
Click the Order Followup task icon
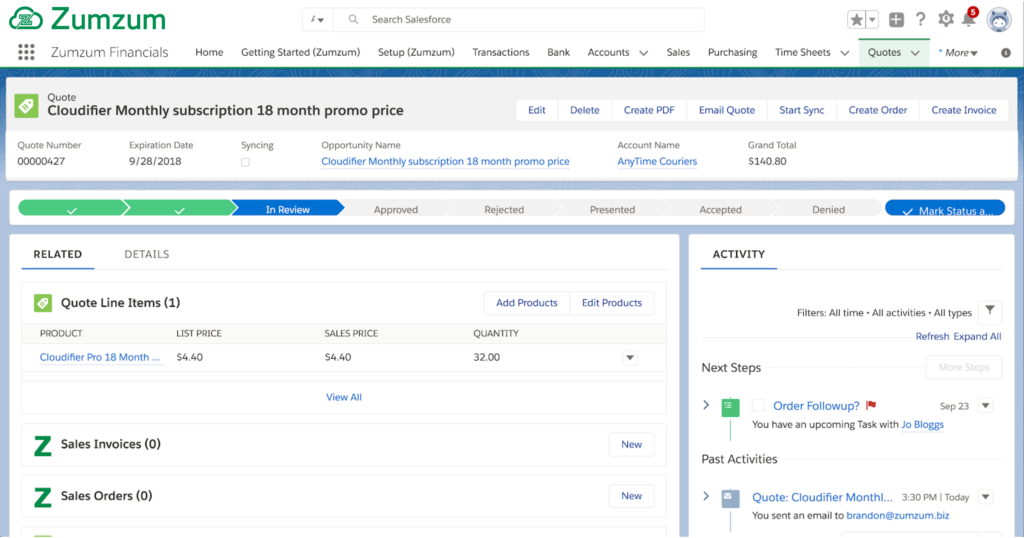pos(730,407)
